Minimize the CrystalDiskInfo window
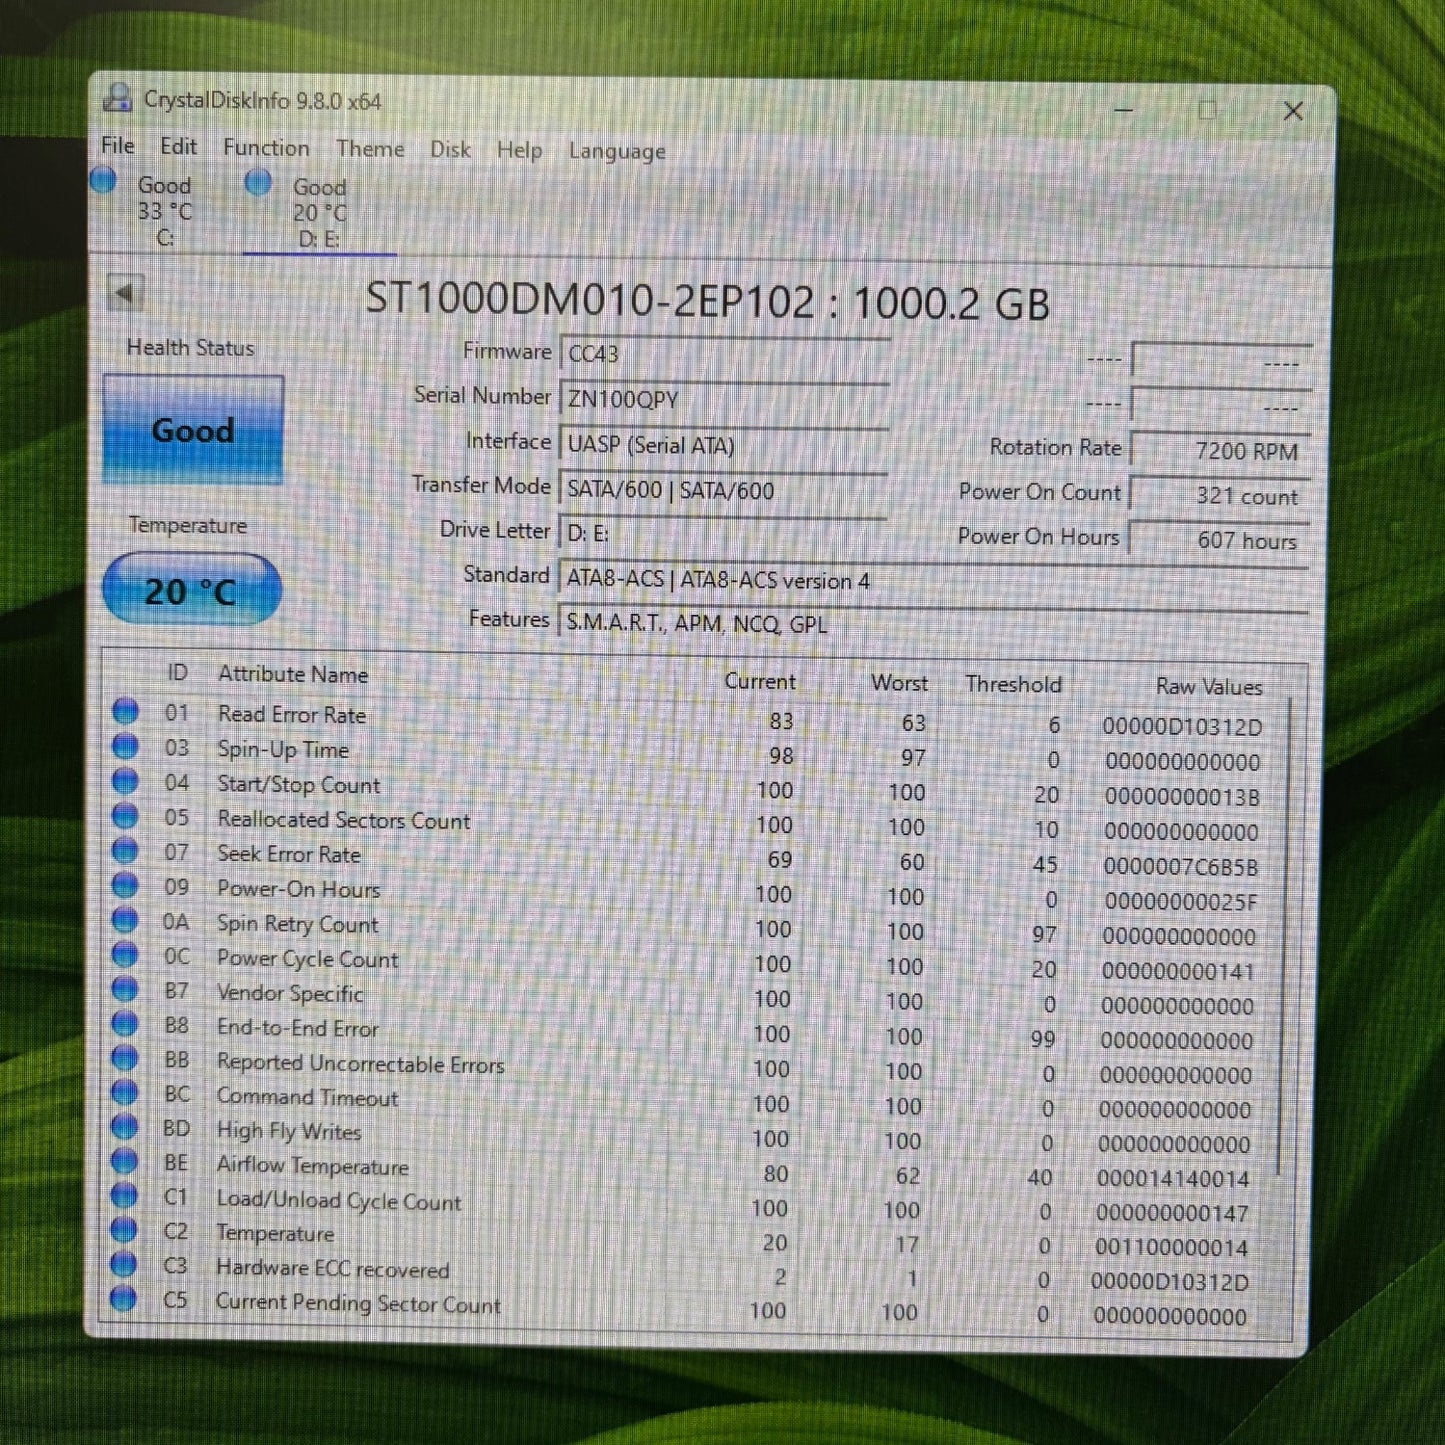 (x=1123, y=109)
